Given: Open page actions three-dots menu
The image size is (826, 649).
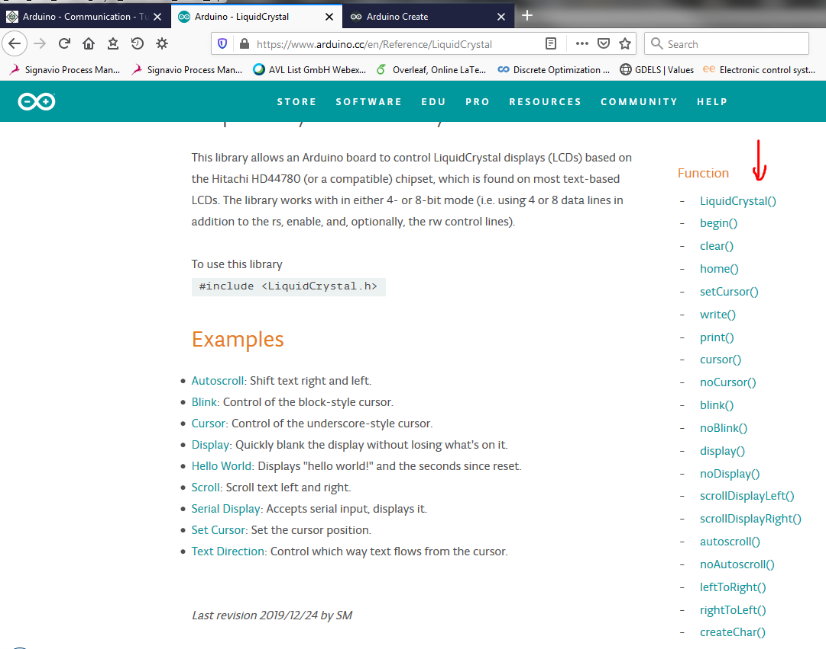Looking at the screenshot, I should coord(581,44).
